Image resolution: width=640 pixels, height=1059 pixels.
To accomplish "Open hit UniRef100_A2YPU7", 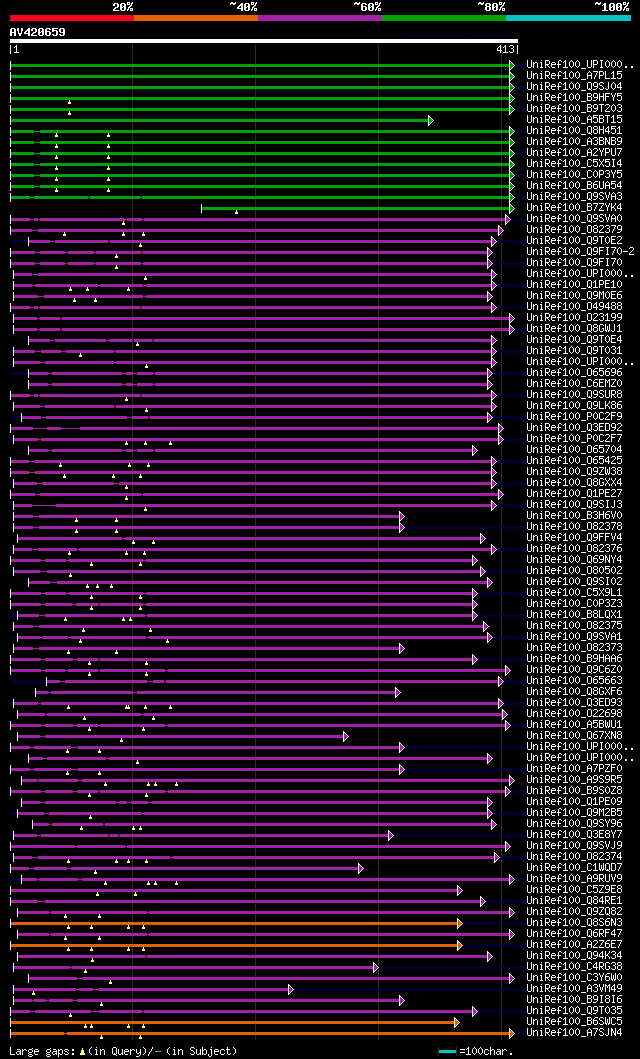I will tap(575, 153).
